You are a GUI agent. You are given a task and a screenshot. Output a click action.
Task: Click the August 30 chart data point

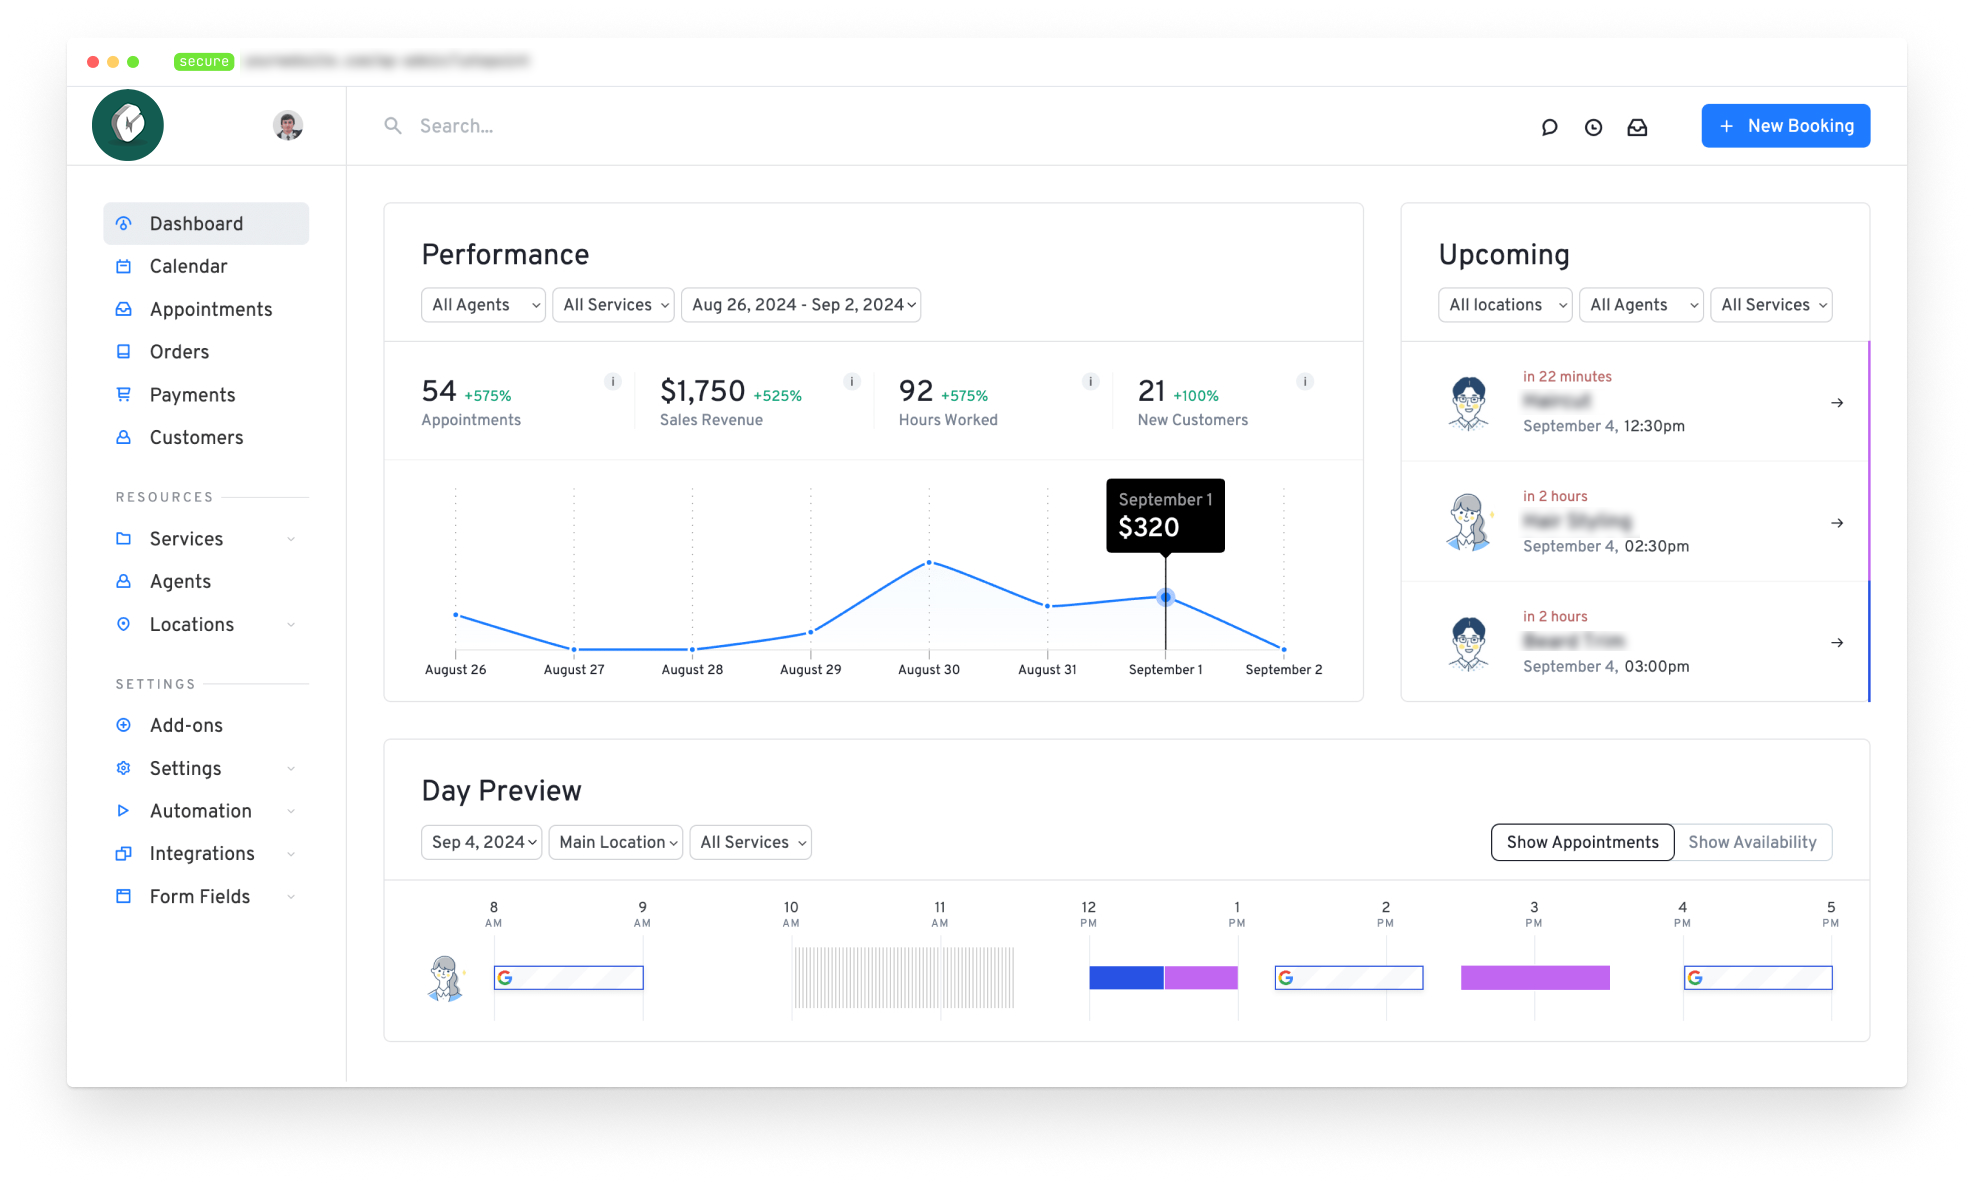[929, 563]
